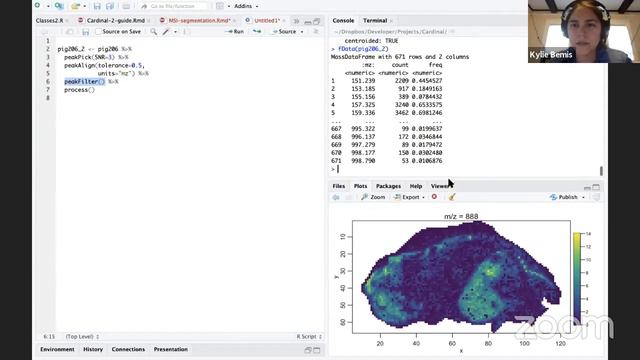
Task: Click the New File icon
Action: (x=38, y=6)
